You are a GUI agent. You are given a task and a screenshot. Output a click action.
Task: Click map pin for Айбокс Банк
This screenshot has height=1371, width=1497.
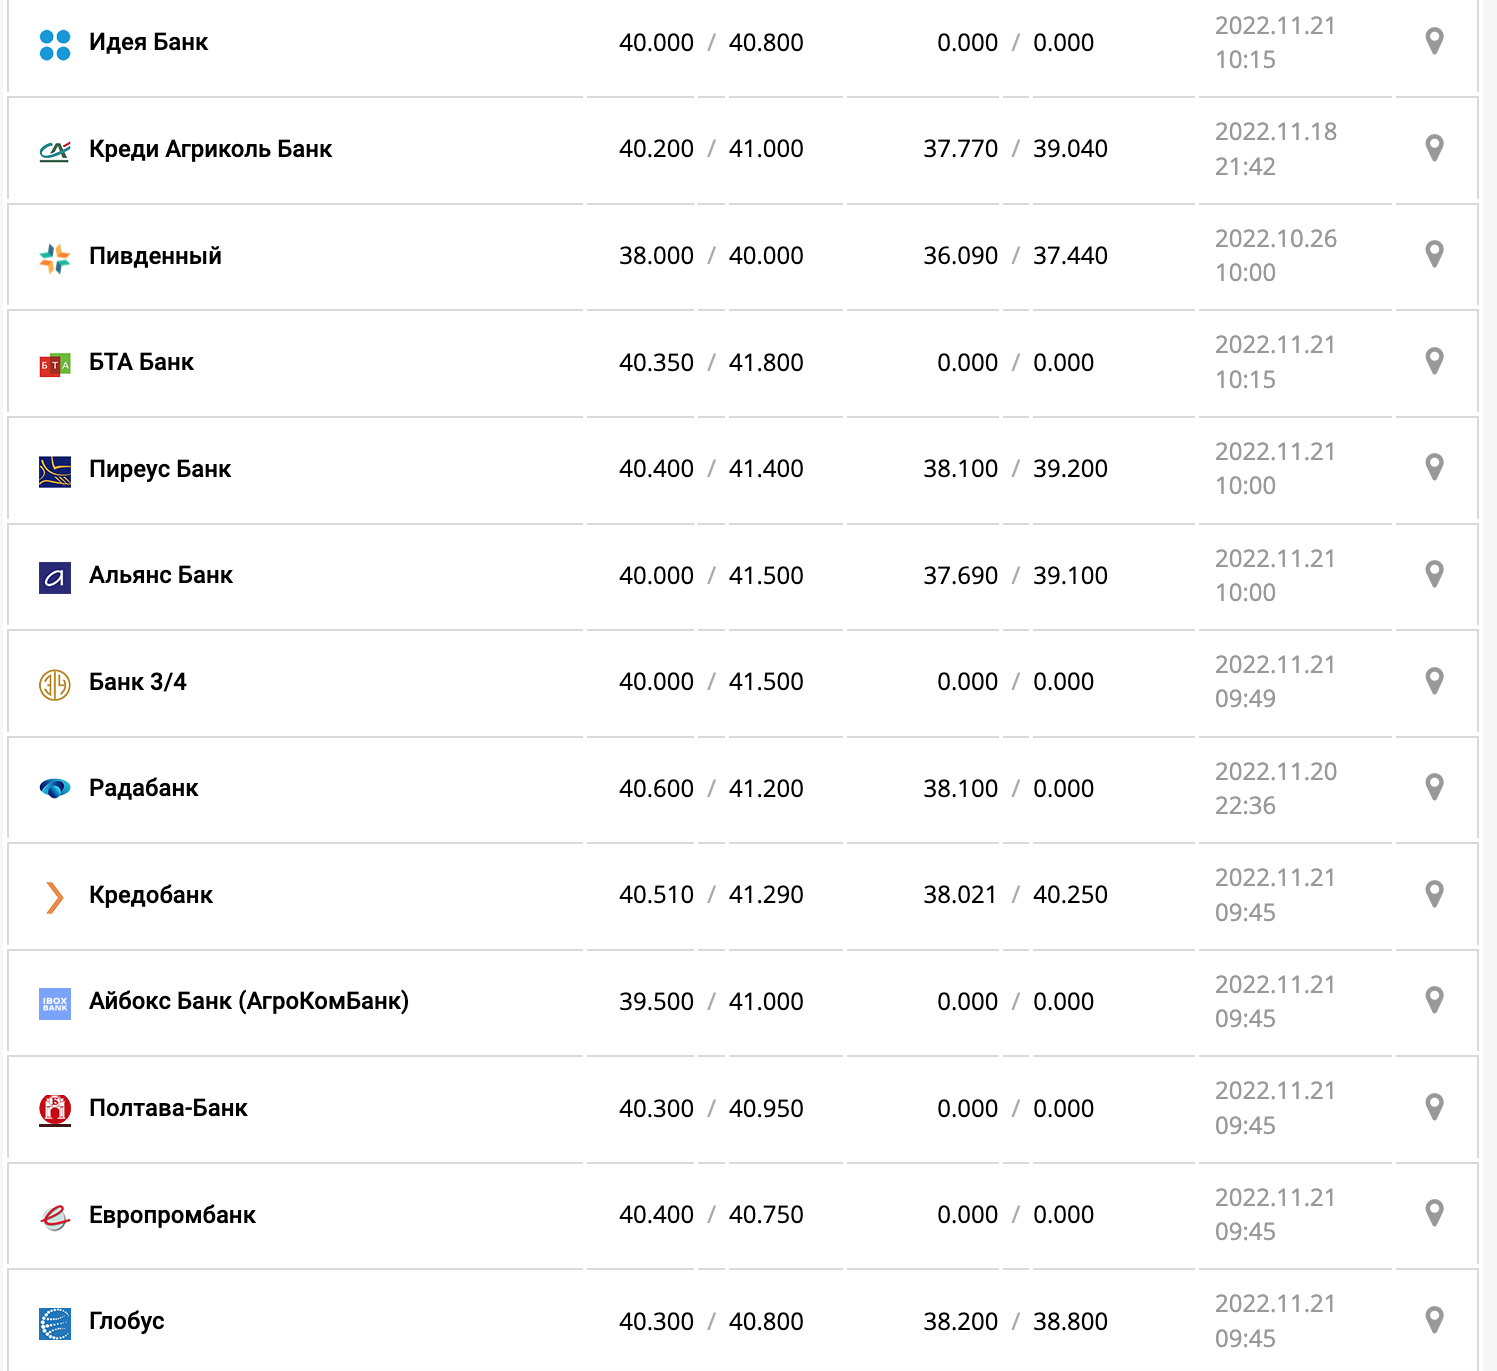[x=1434, y=1000]
